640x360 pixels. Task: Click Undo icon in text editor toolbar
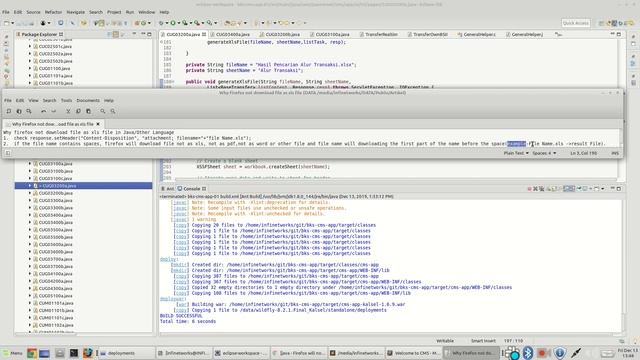[43, 111]
